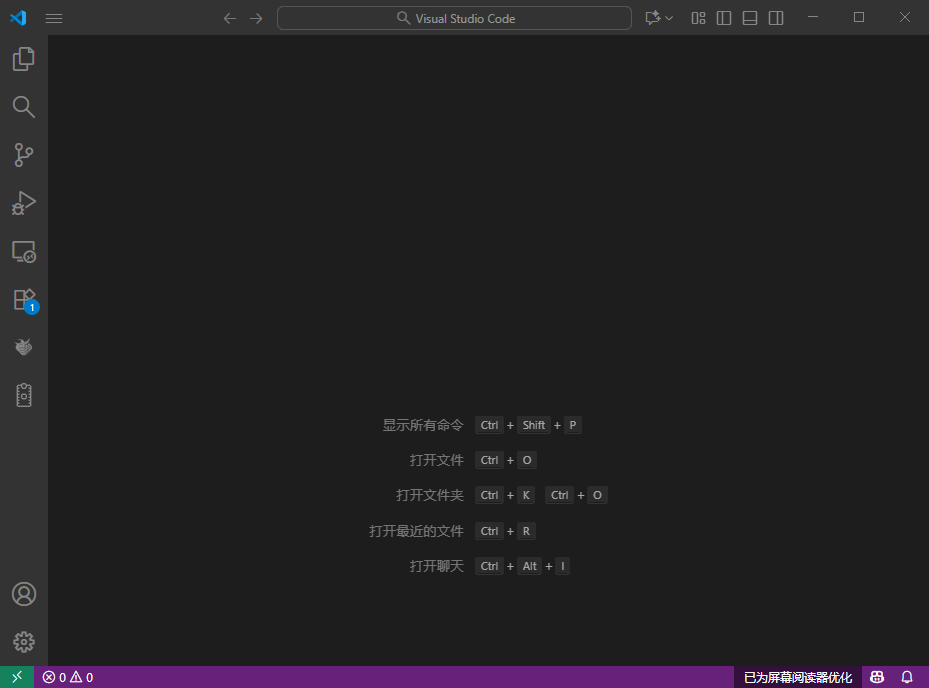The height and width of the screenshot is (688, 929).
Task: Open the Extensions view showing 1 update
Action: coord(23,299)
